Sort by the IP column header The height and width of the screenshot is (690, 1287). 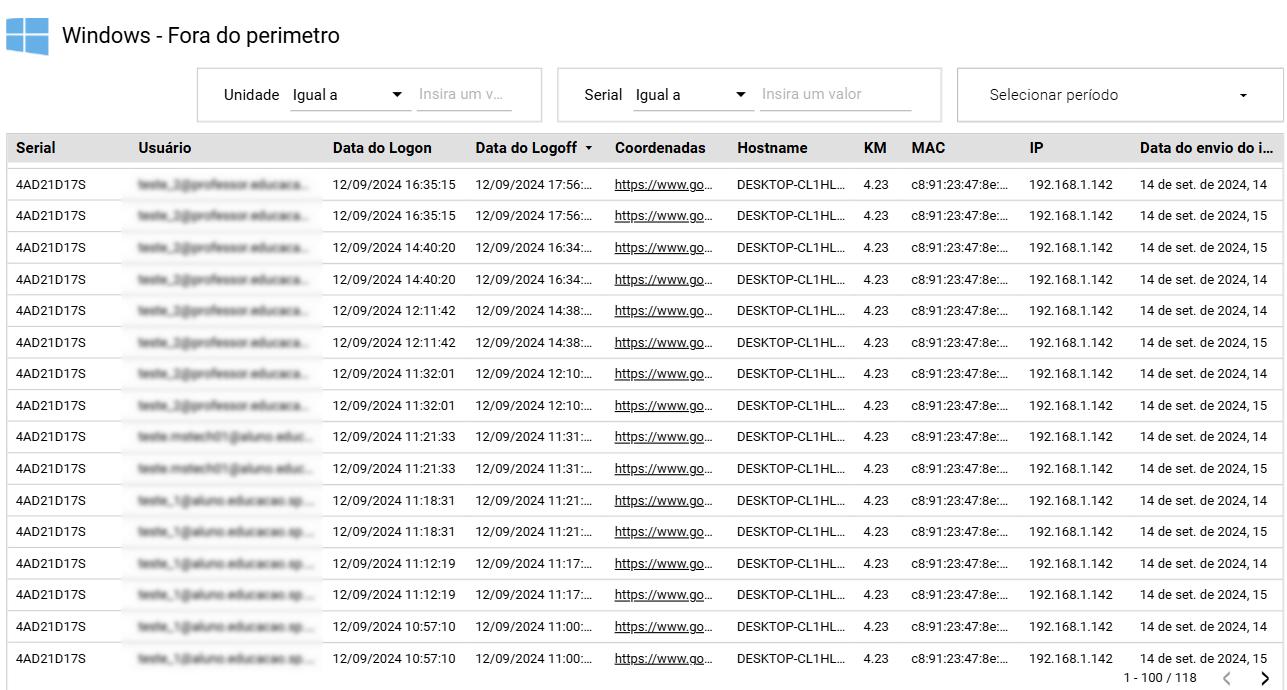(x=1037, y=148)
